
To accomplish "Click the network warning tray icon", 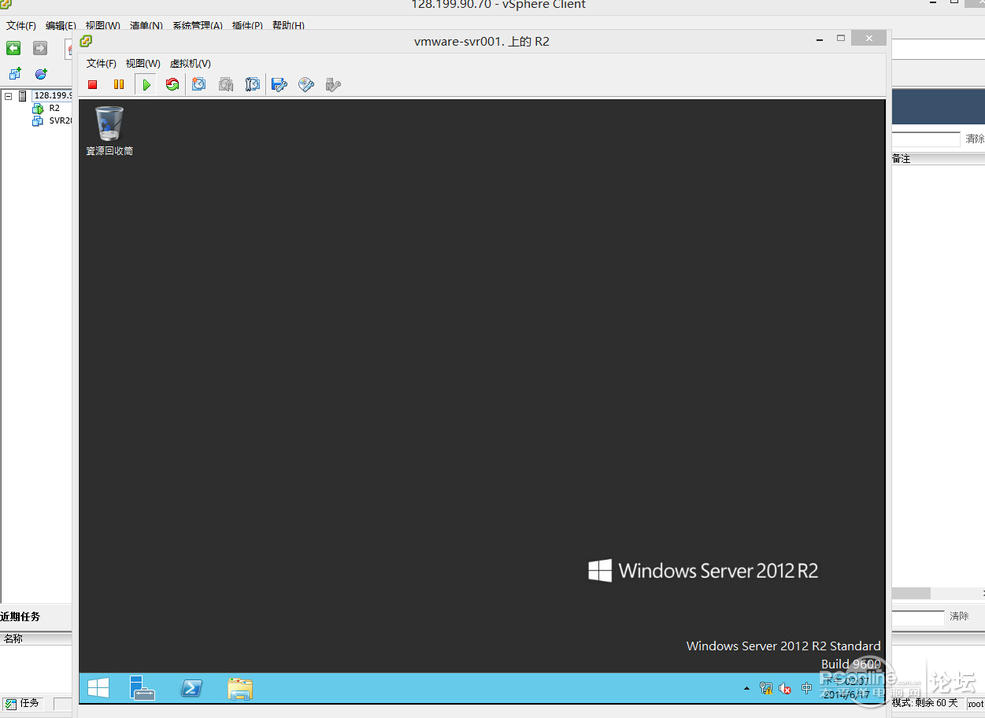I will (x=766, y=688).
